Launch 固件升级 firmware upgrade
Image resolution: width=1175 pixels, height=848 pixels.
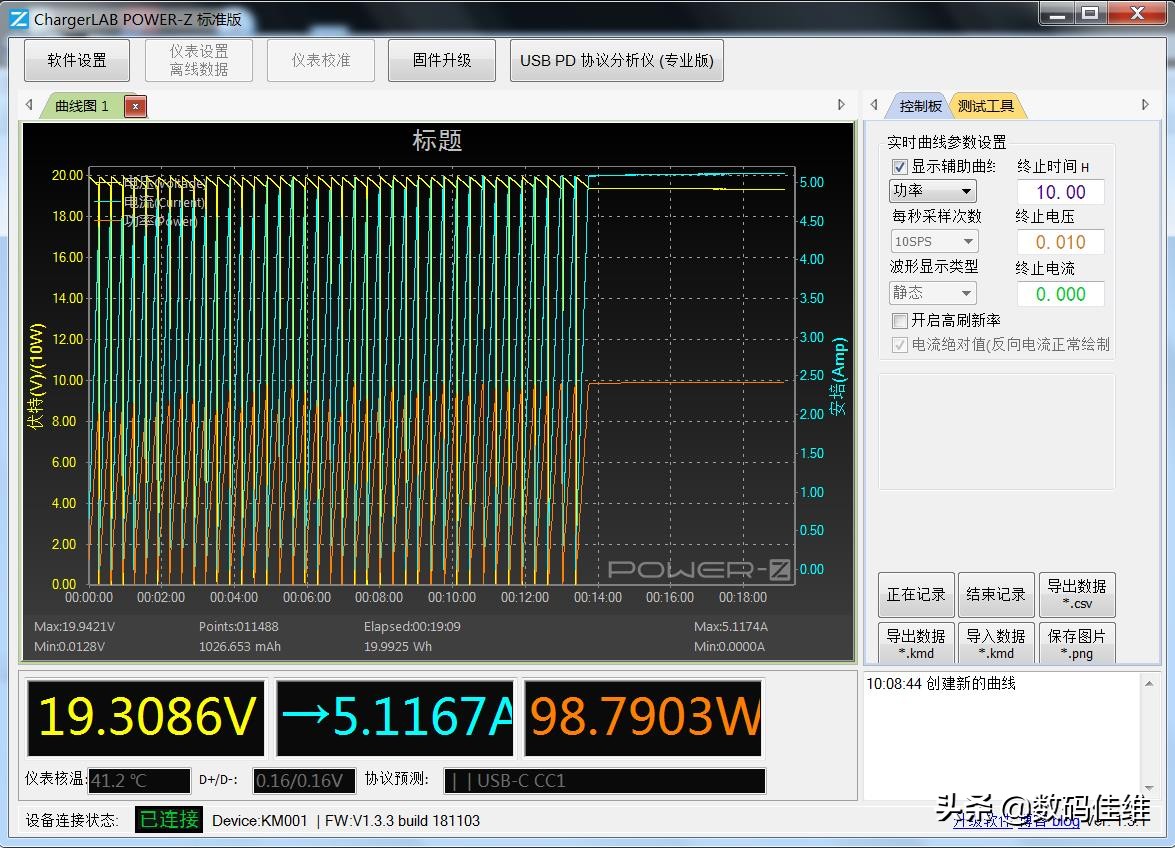pyautogui.click(x=441, y=60)
